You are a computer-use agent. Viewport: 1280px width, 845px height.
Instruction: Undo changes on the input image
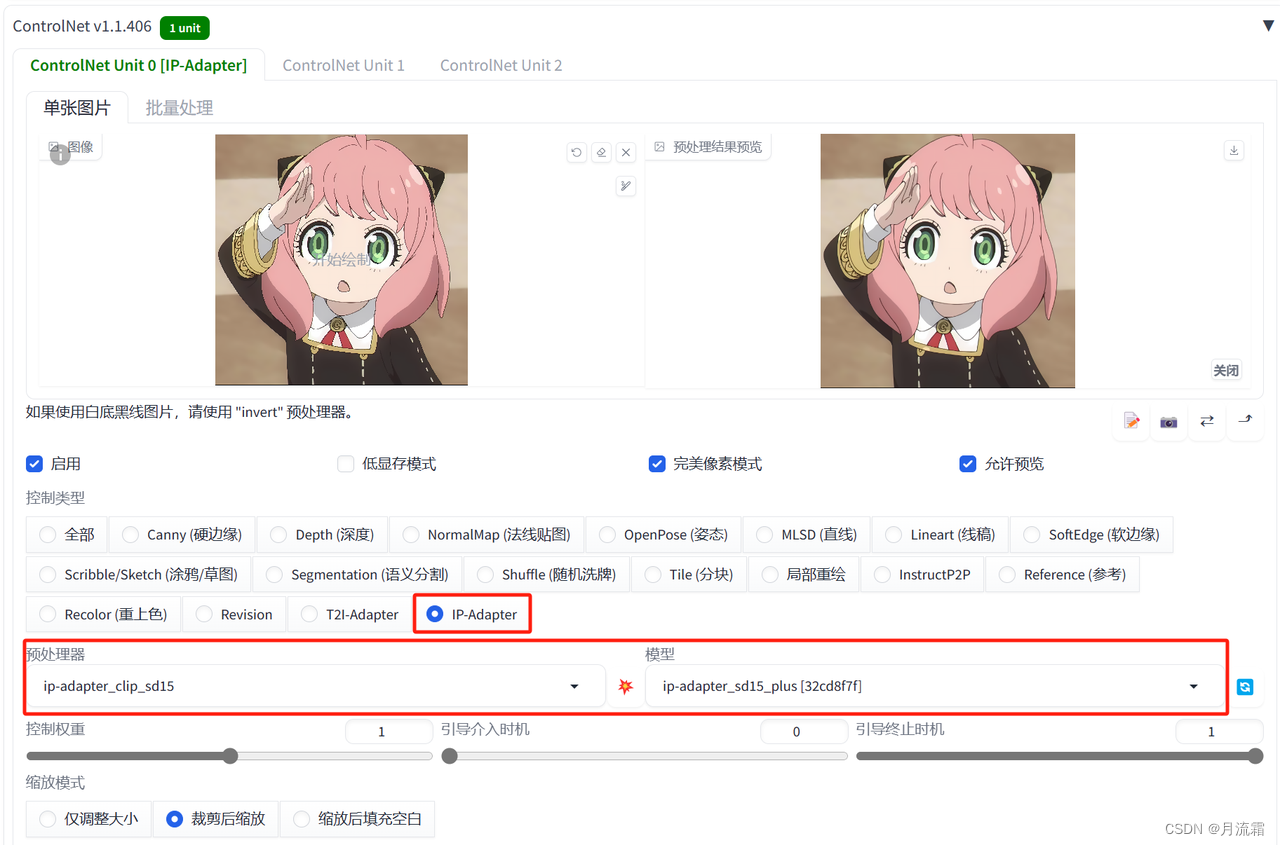pos(576,152)
